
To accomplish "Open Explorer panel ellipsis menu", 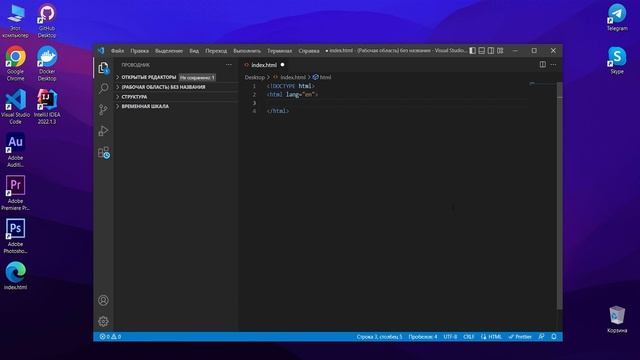I will pyautogui.click(x=229, y=65).
